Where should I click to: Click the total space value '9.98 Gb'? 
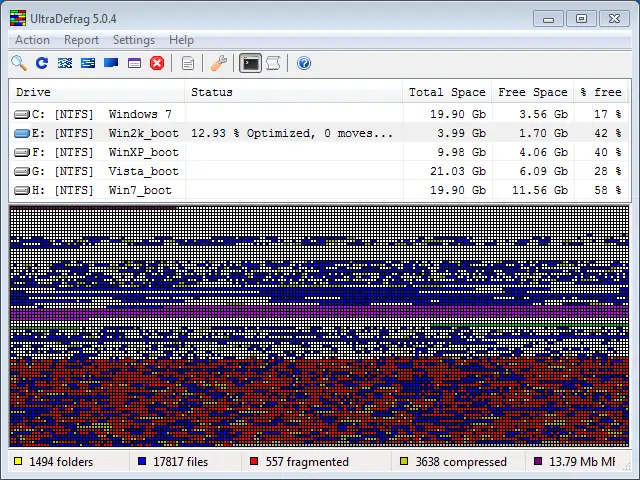click(461, 152)
